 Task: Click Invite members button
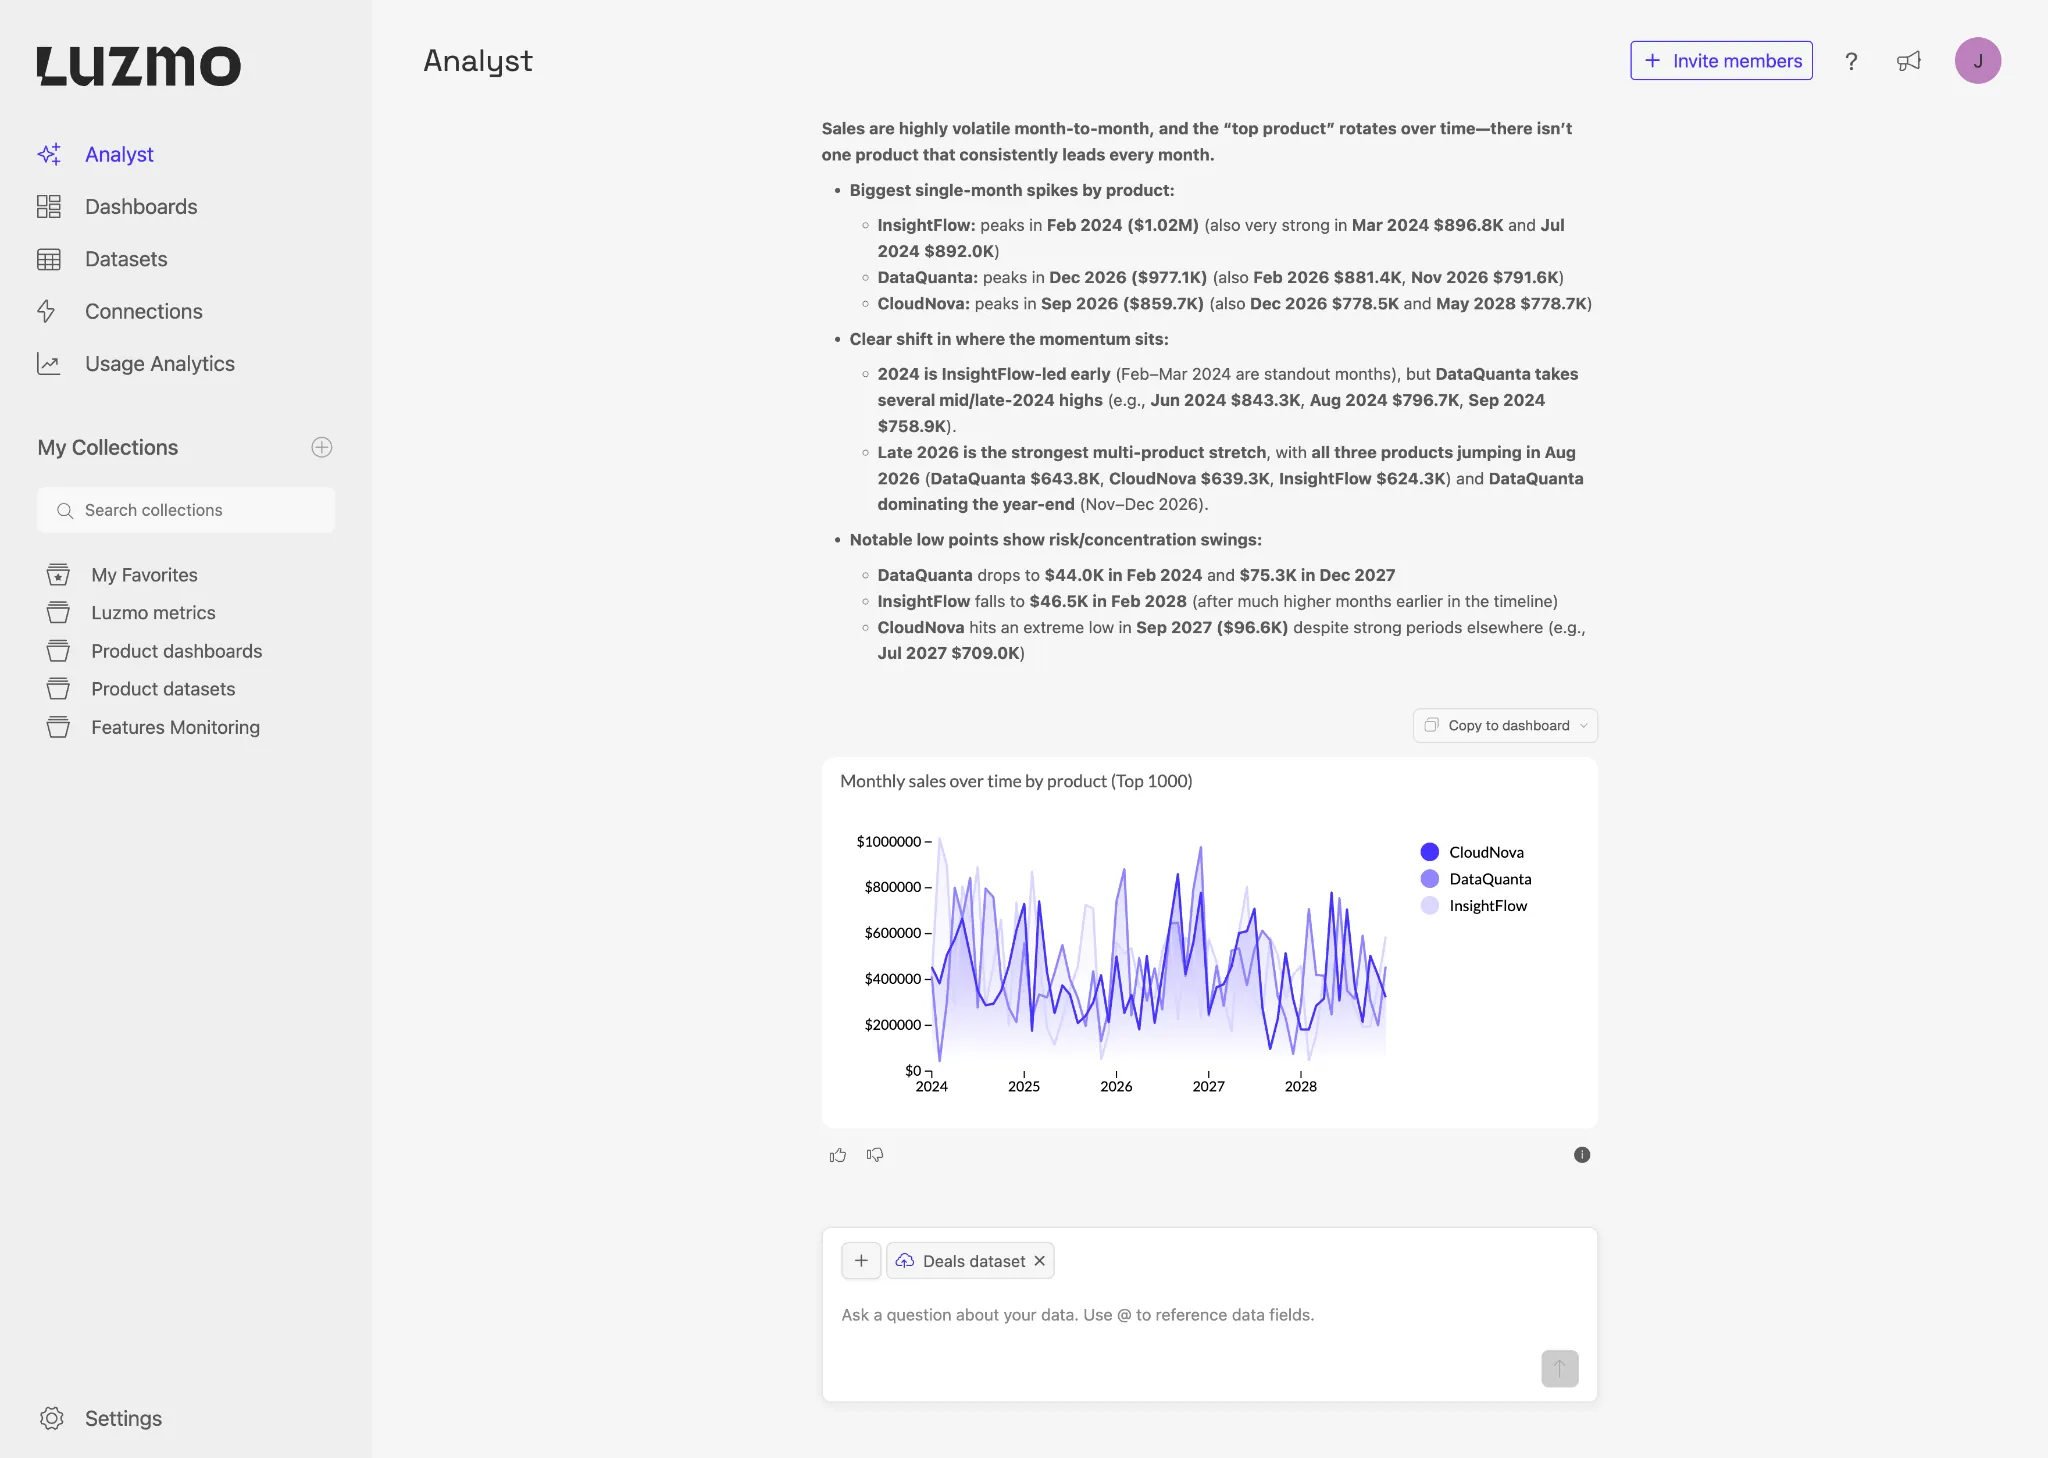click(x=1721, y=61)
